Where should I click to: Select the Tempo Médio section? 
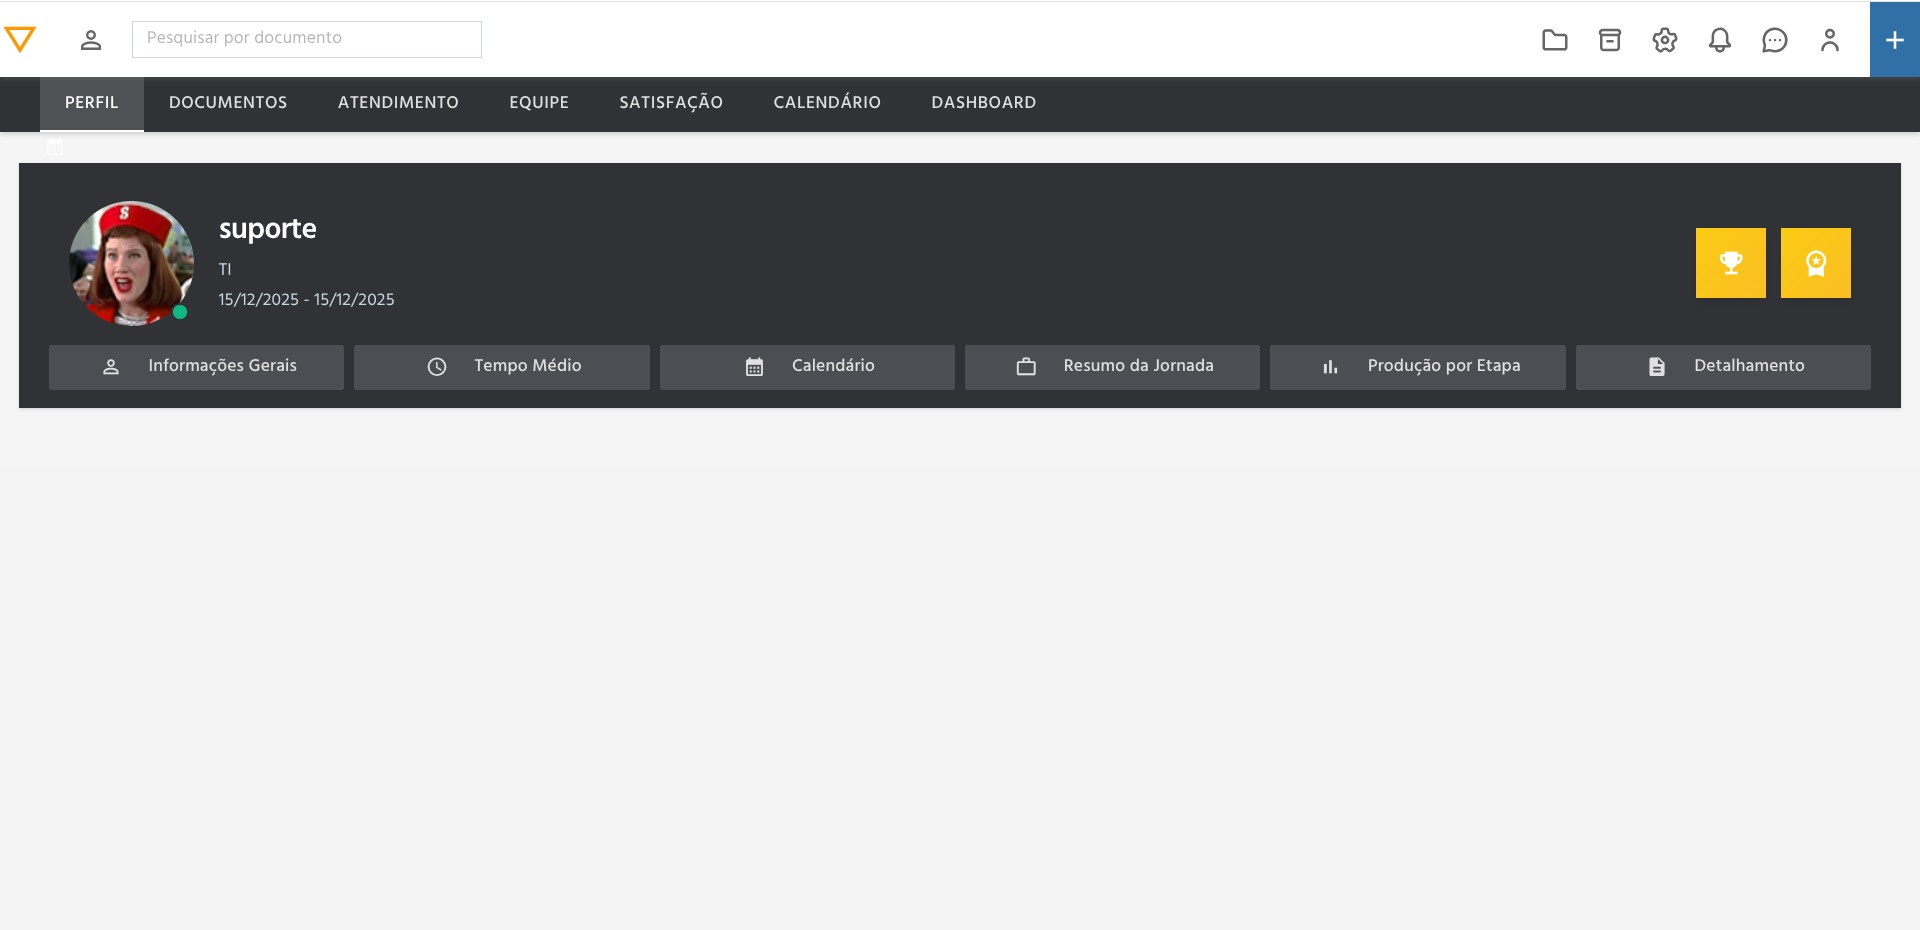pyautogui.click(x=502, y=367)
